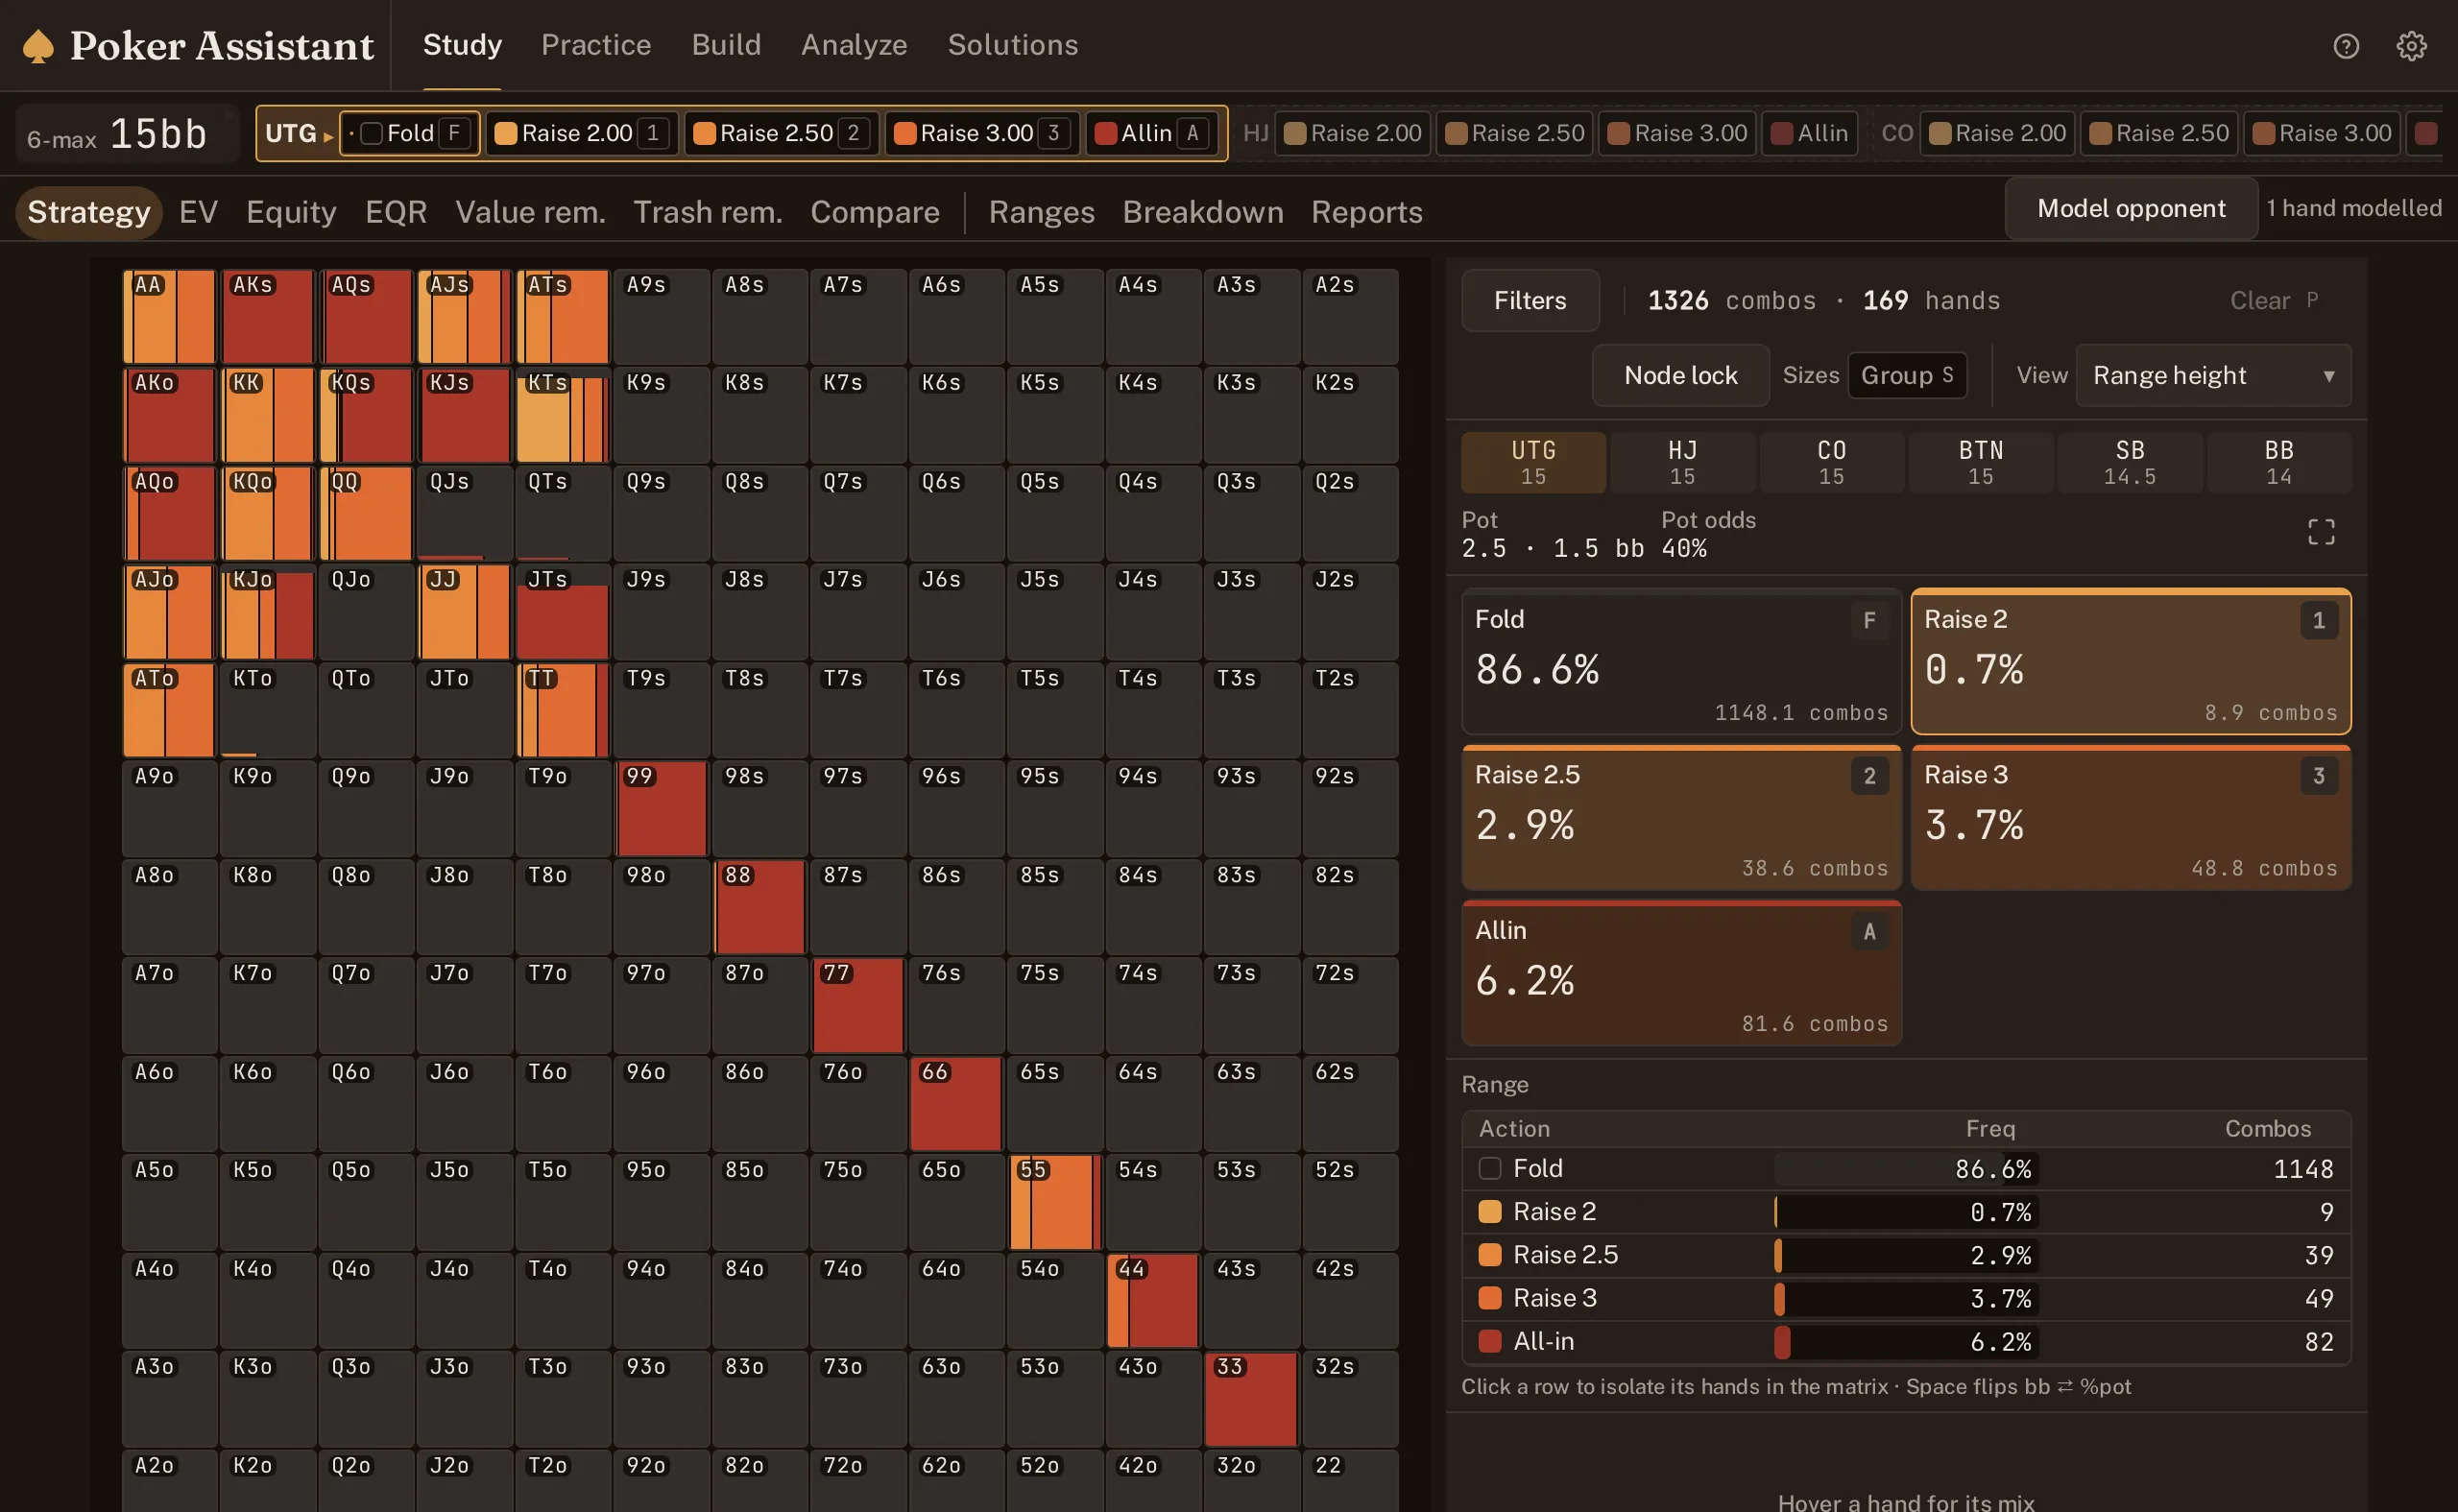Choose UTG Raise 2.50 action
Screen dimensions: 2458x1512
pyautogui.click(x=781, y=134)
